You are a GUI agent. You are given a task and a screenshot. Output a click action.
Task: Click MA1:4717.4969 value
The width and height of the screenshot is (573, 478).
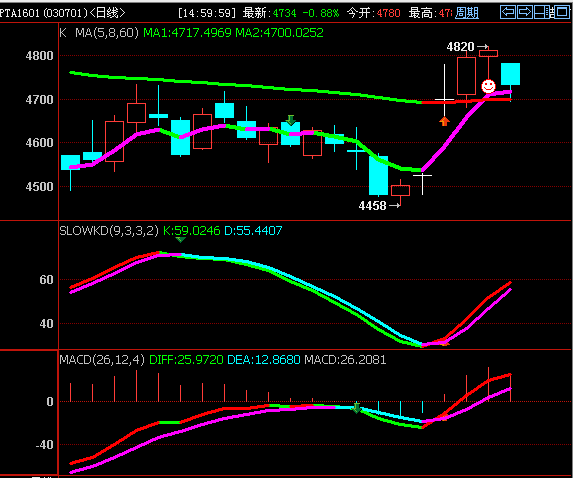(x=187, y=33)
